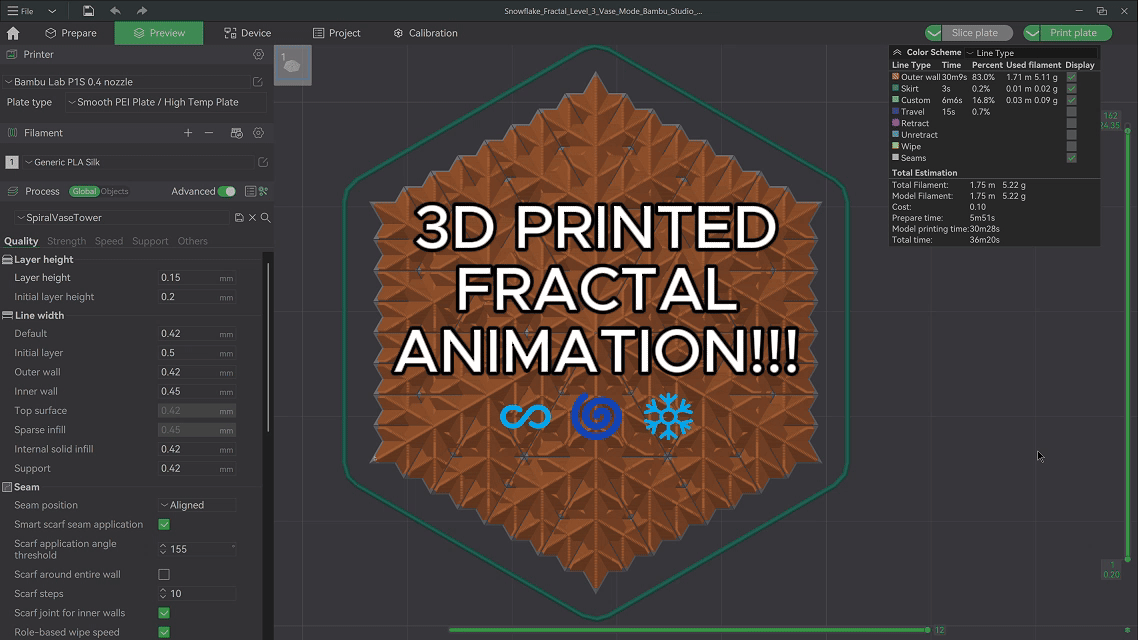This screenshot has height=640, width=1138.
Task: Add a filament with the plus icon
Action: (x=188, y=132)
